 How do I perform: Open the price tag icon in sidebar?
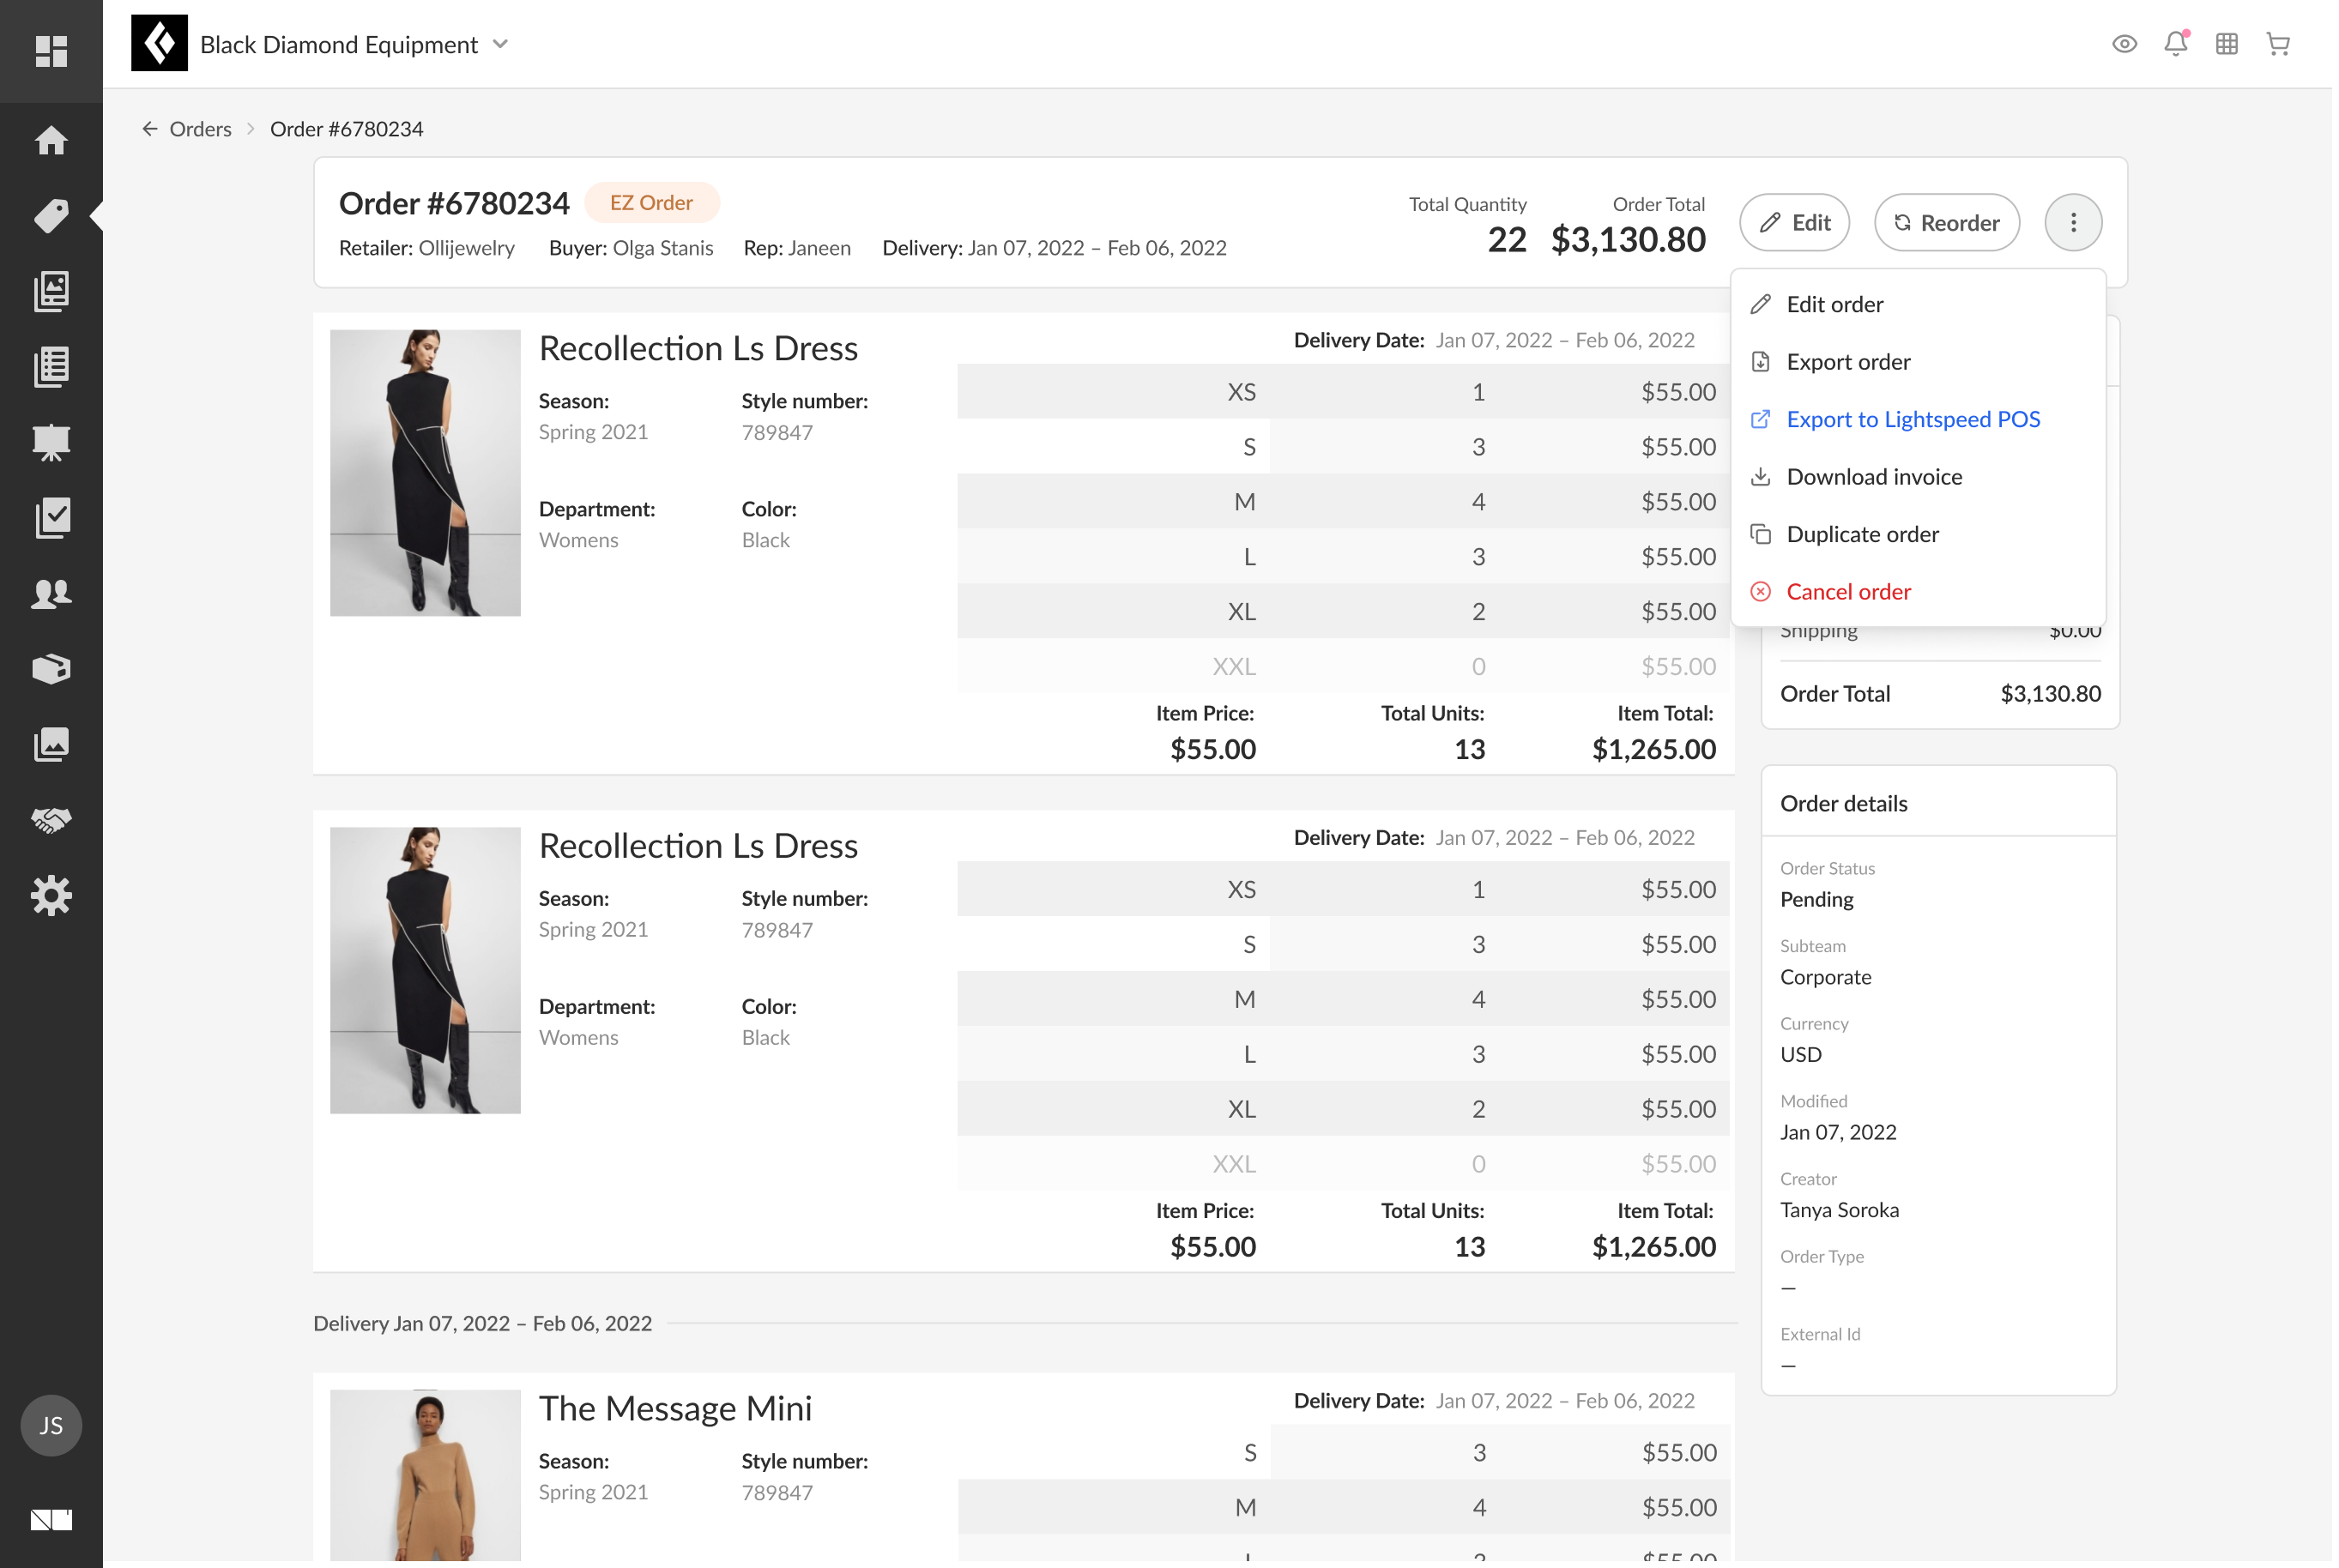(x=51, y=216)
